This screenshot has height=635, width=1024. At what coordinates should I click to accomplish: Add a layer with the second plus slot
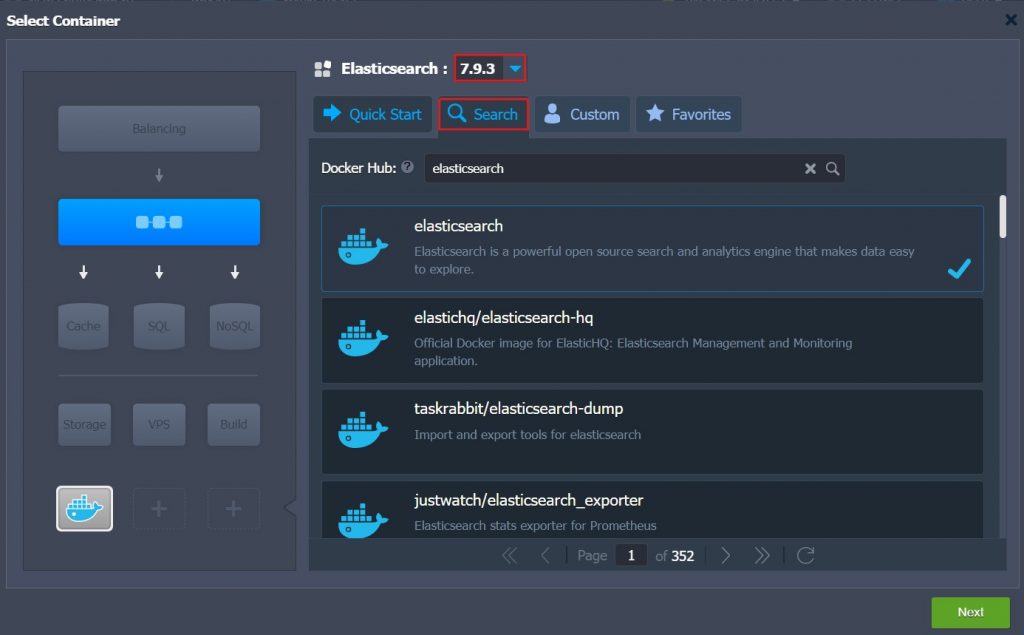[234, 508]
